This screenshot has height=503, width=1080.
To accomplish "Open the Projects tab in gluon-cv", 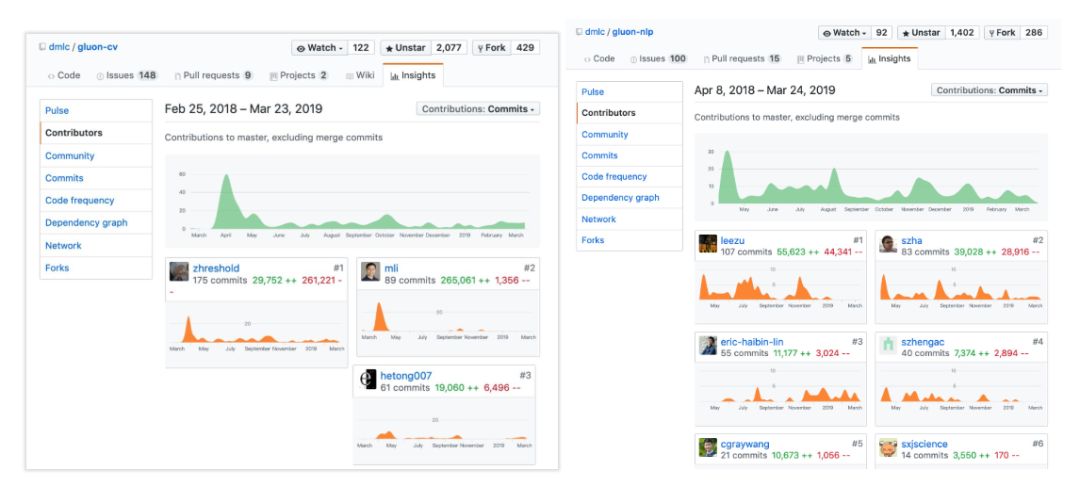I will pos(299,75).
